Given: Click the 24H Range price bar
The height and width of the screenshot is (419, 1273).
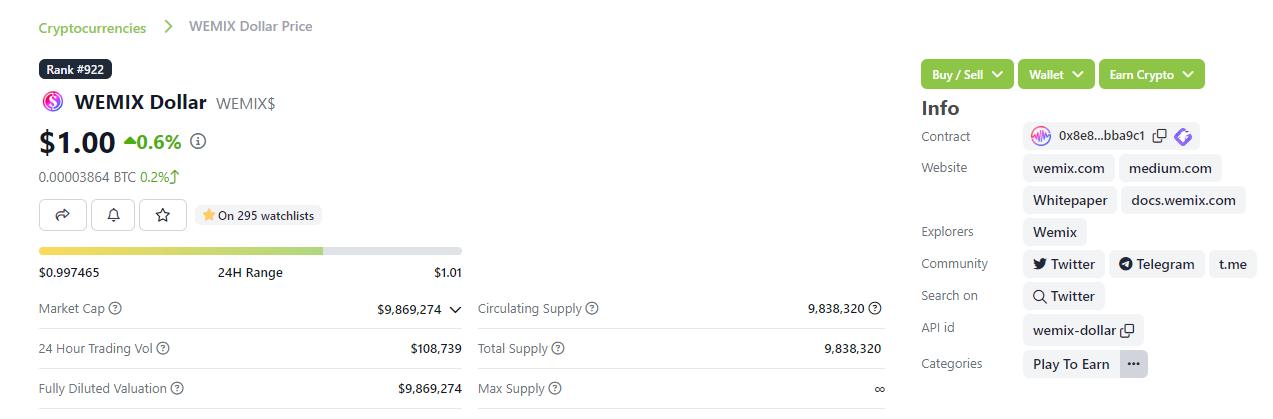Looking at the screenshot, I should (x=250, y=251).
